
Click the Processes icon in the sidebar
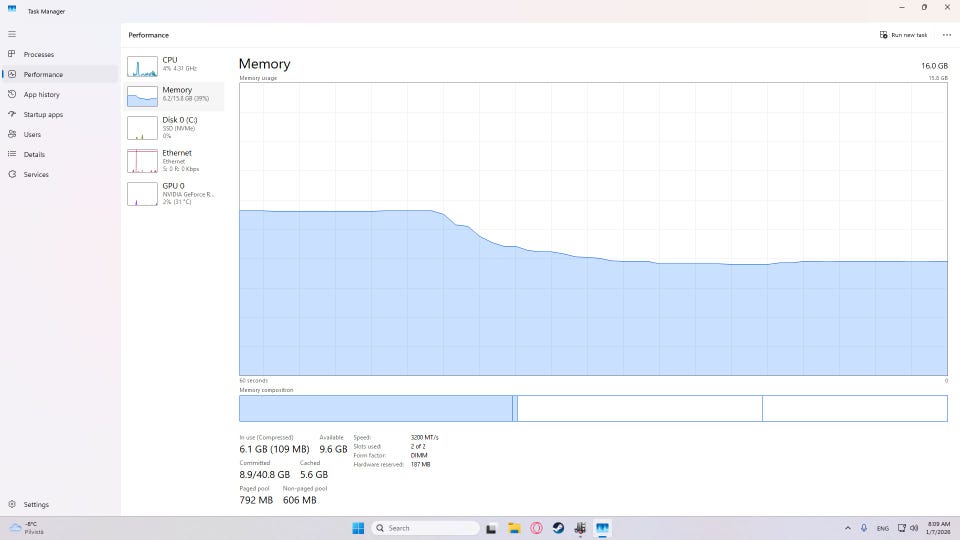12,54
